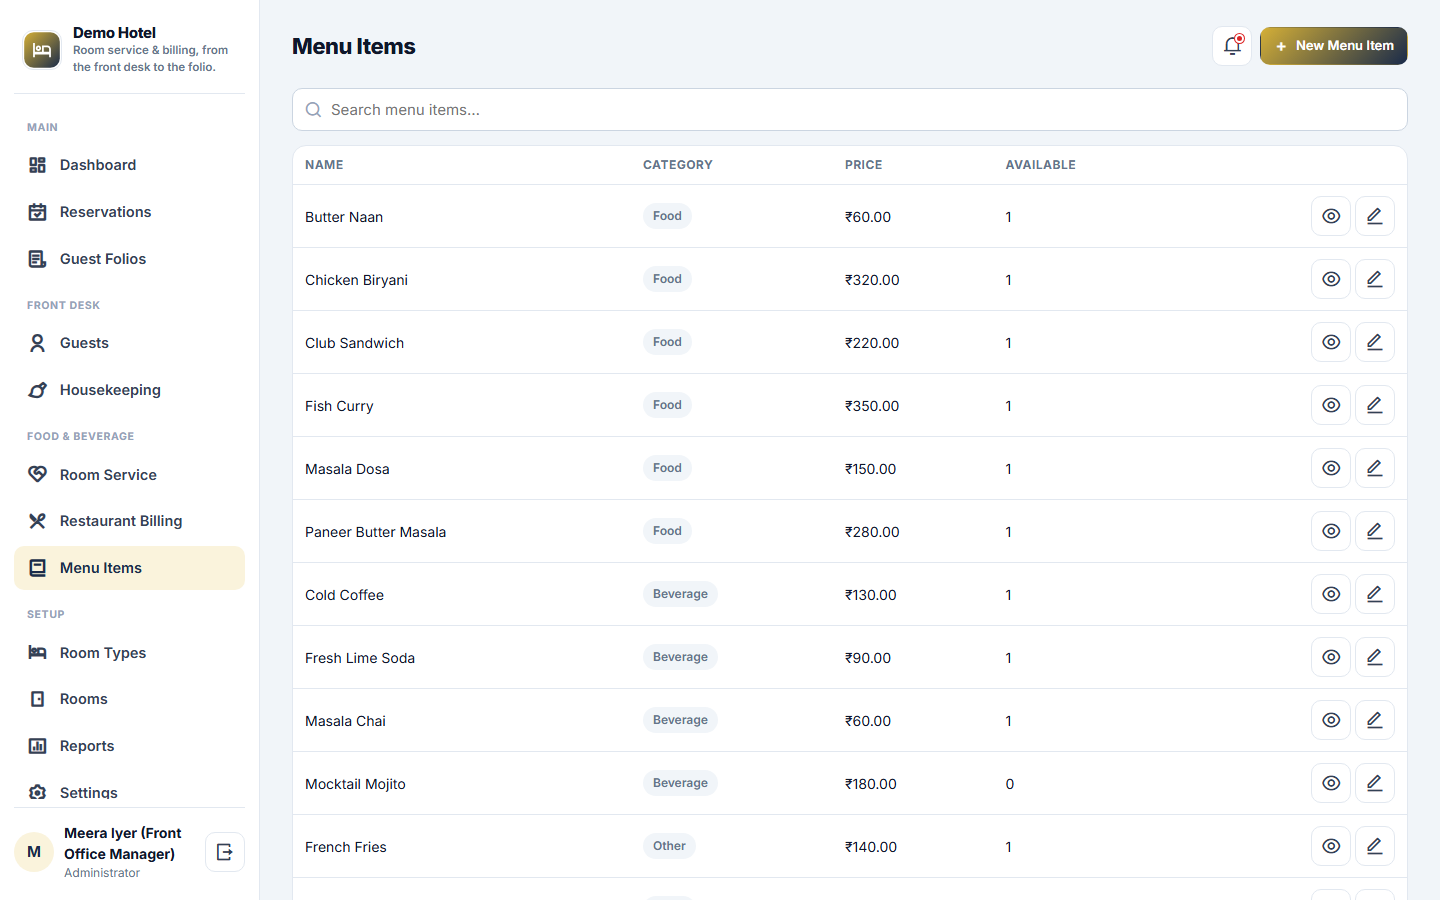Viewport: 1440px width, 900px height.
Task: Edit the Butter Naan item
Action: (1375, 216)
